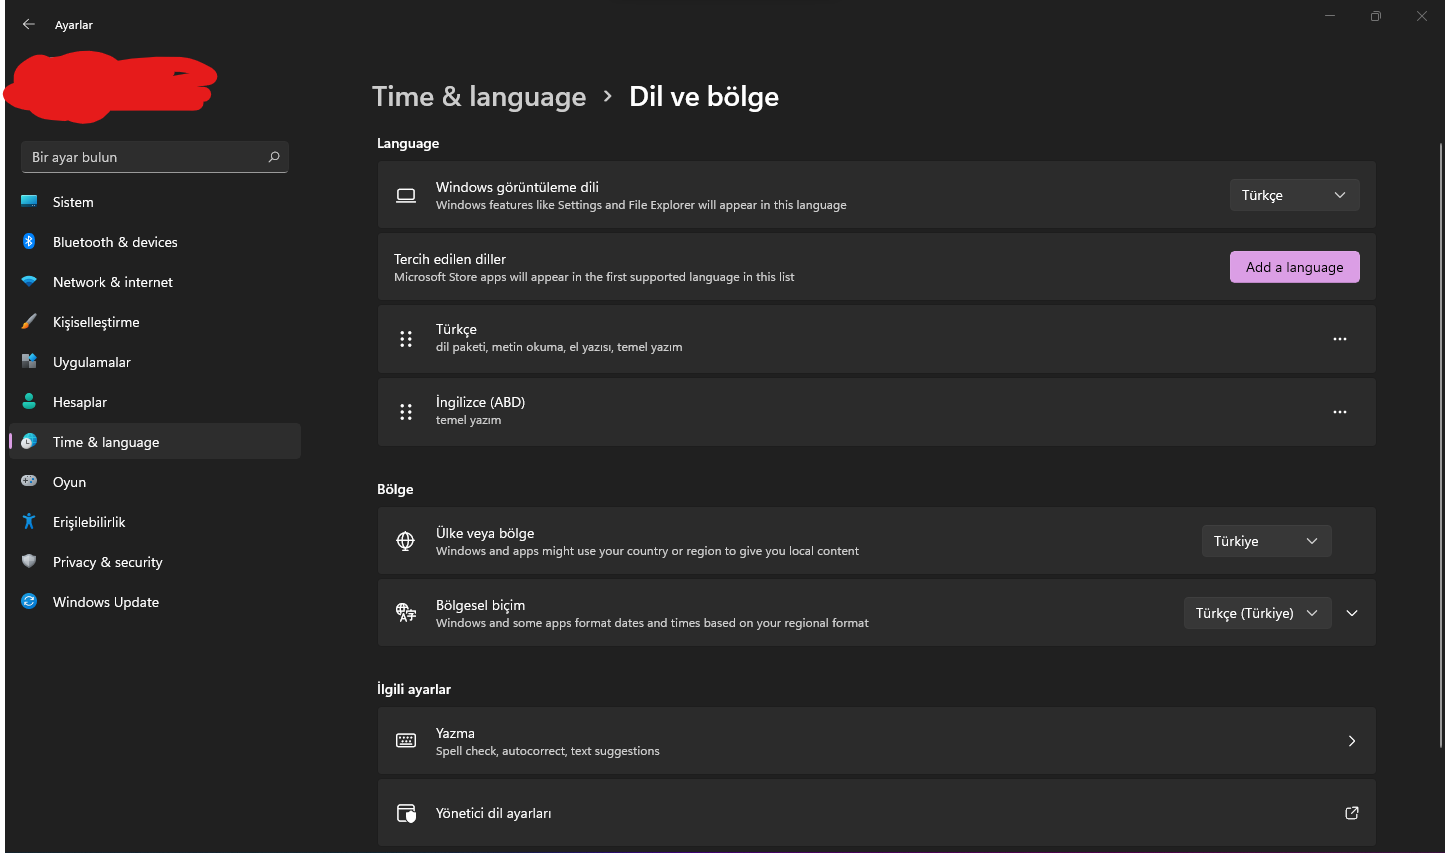Expand the Bölgesel biçim section chevron
The image size is (1445, 853).
pos(1352,613)
